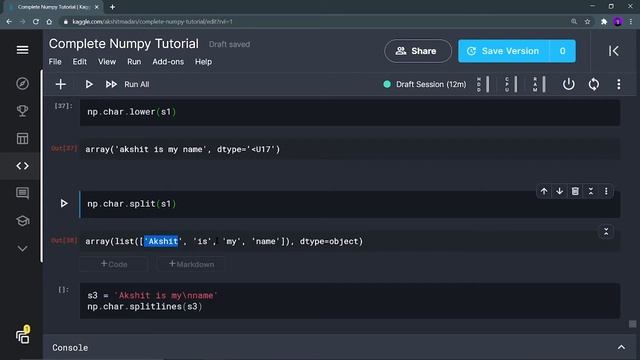Open the trophy Competitions icon
This screenshot has height=360, width=640.
(x=22, y=111)
